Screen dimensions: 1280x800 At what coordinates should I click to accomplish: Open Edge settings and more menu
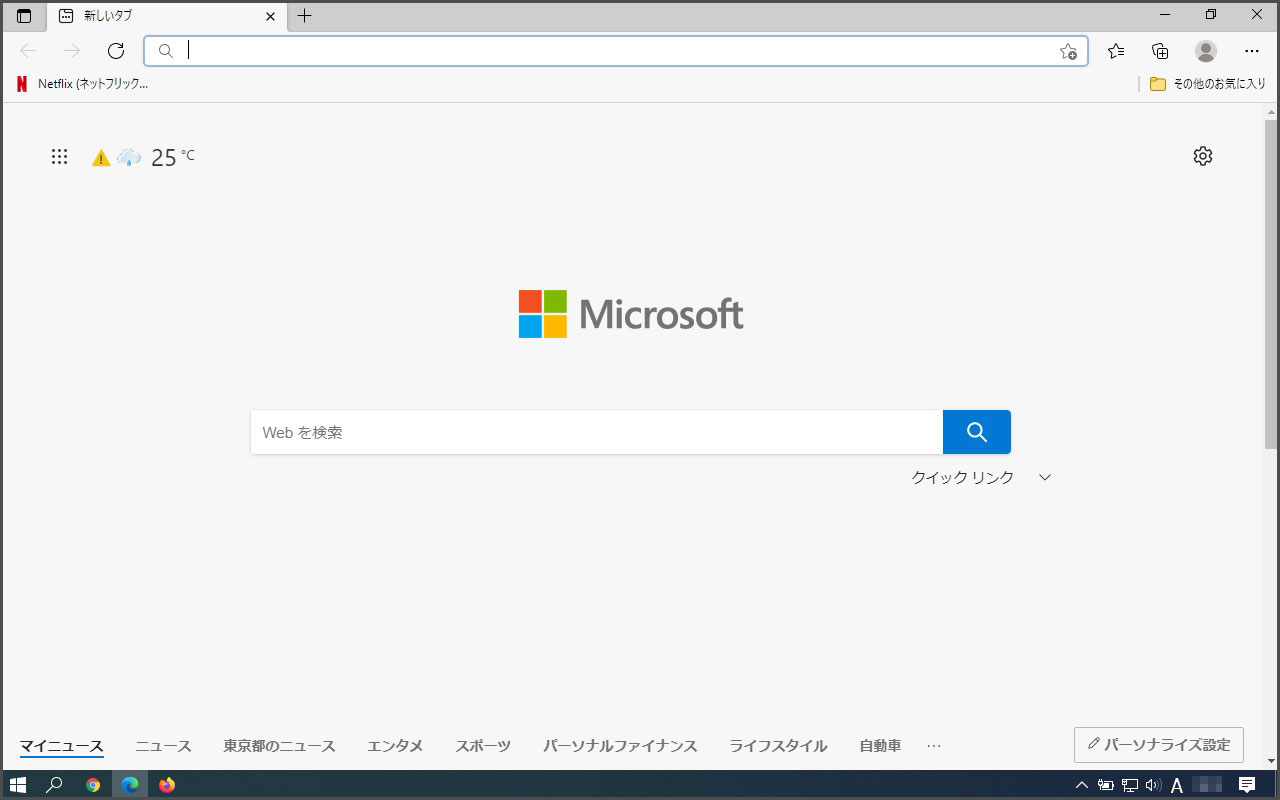[x=1252, y=51]
